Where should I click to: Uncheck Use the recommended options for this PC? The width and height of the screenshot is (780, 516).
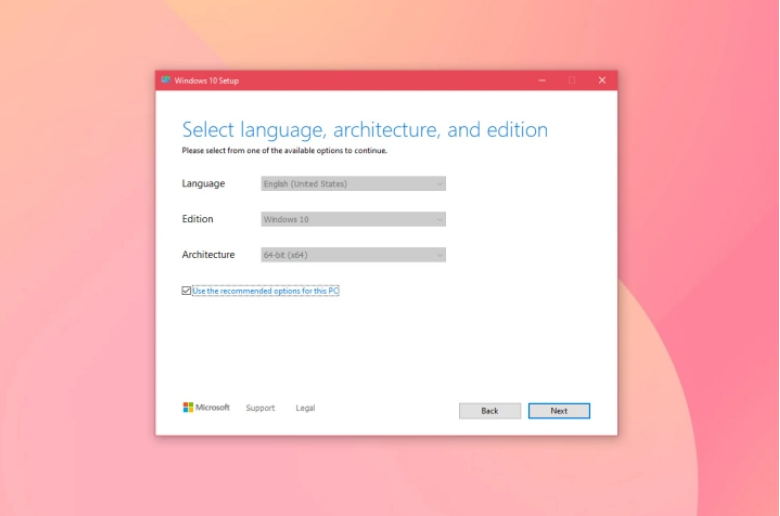coord(186,291)
